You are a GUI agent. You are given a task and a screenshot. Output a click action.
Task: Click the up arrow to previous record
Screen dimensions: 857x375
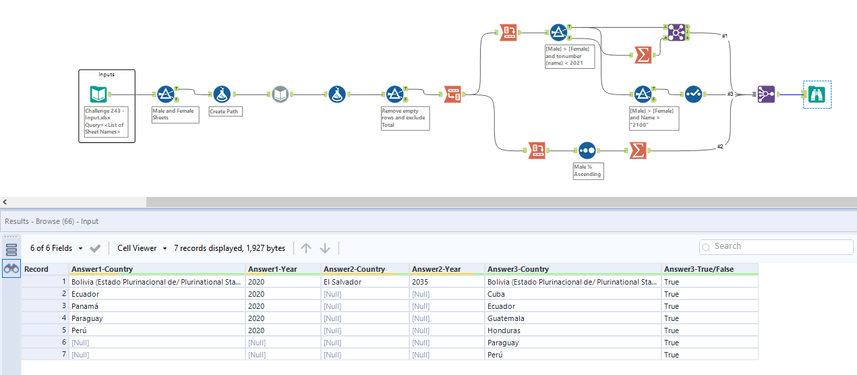pos(306,248)
